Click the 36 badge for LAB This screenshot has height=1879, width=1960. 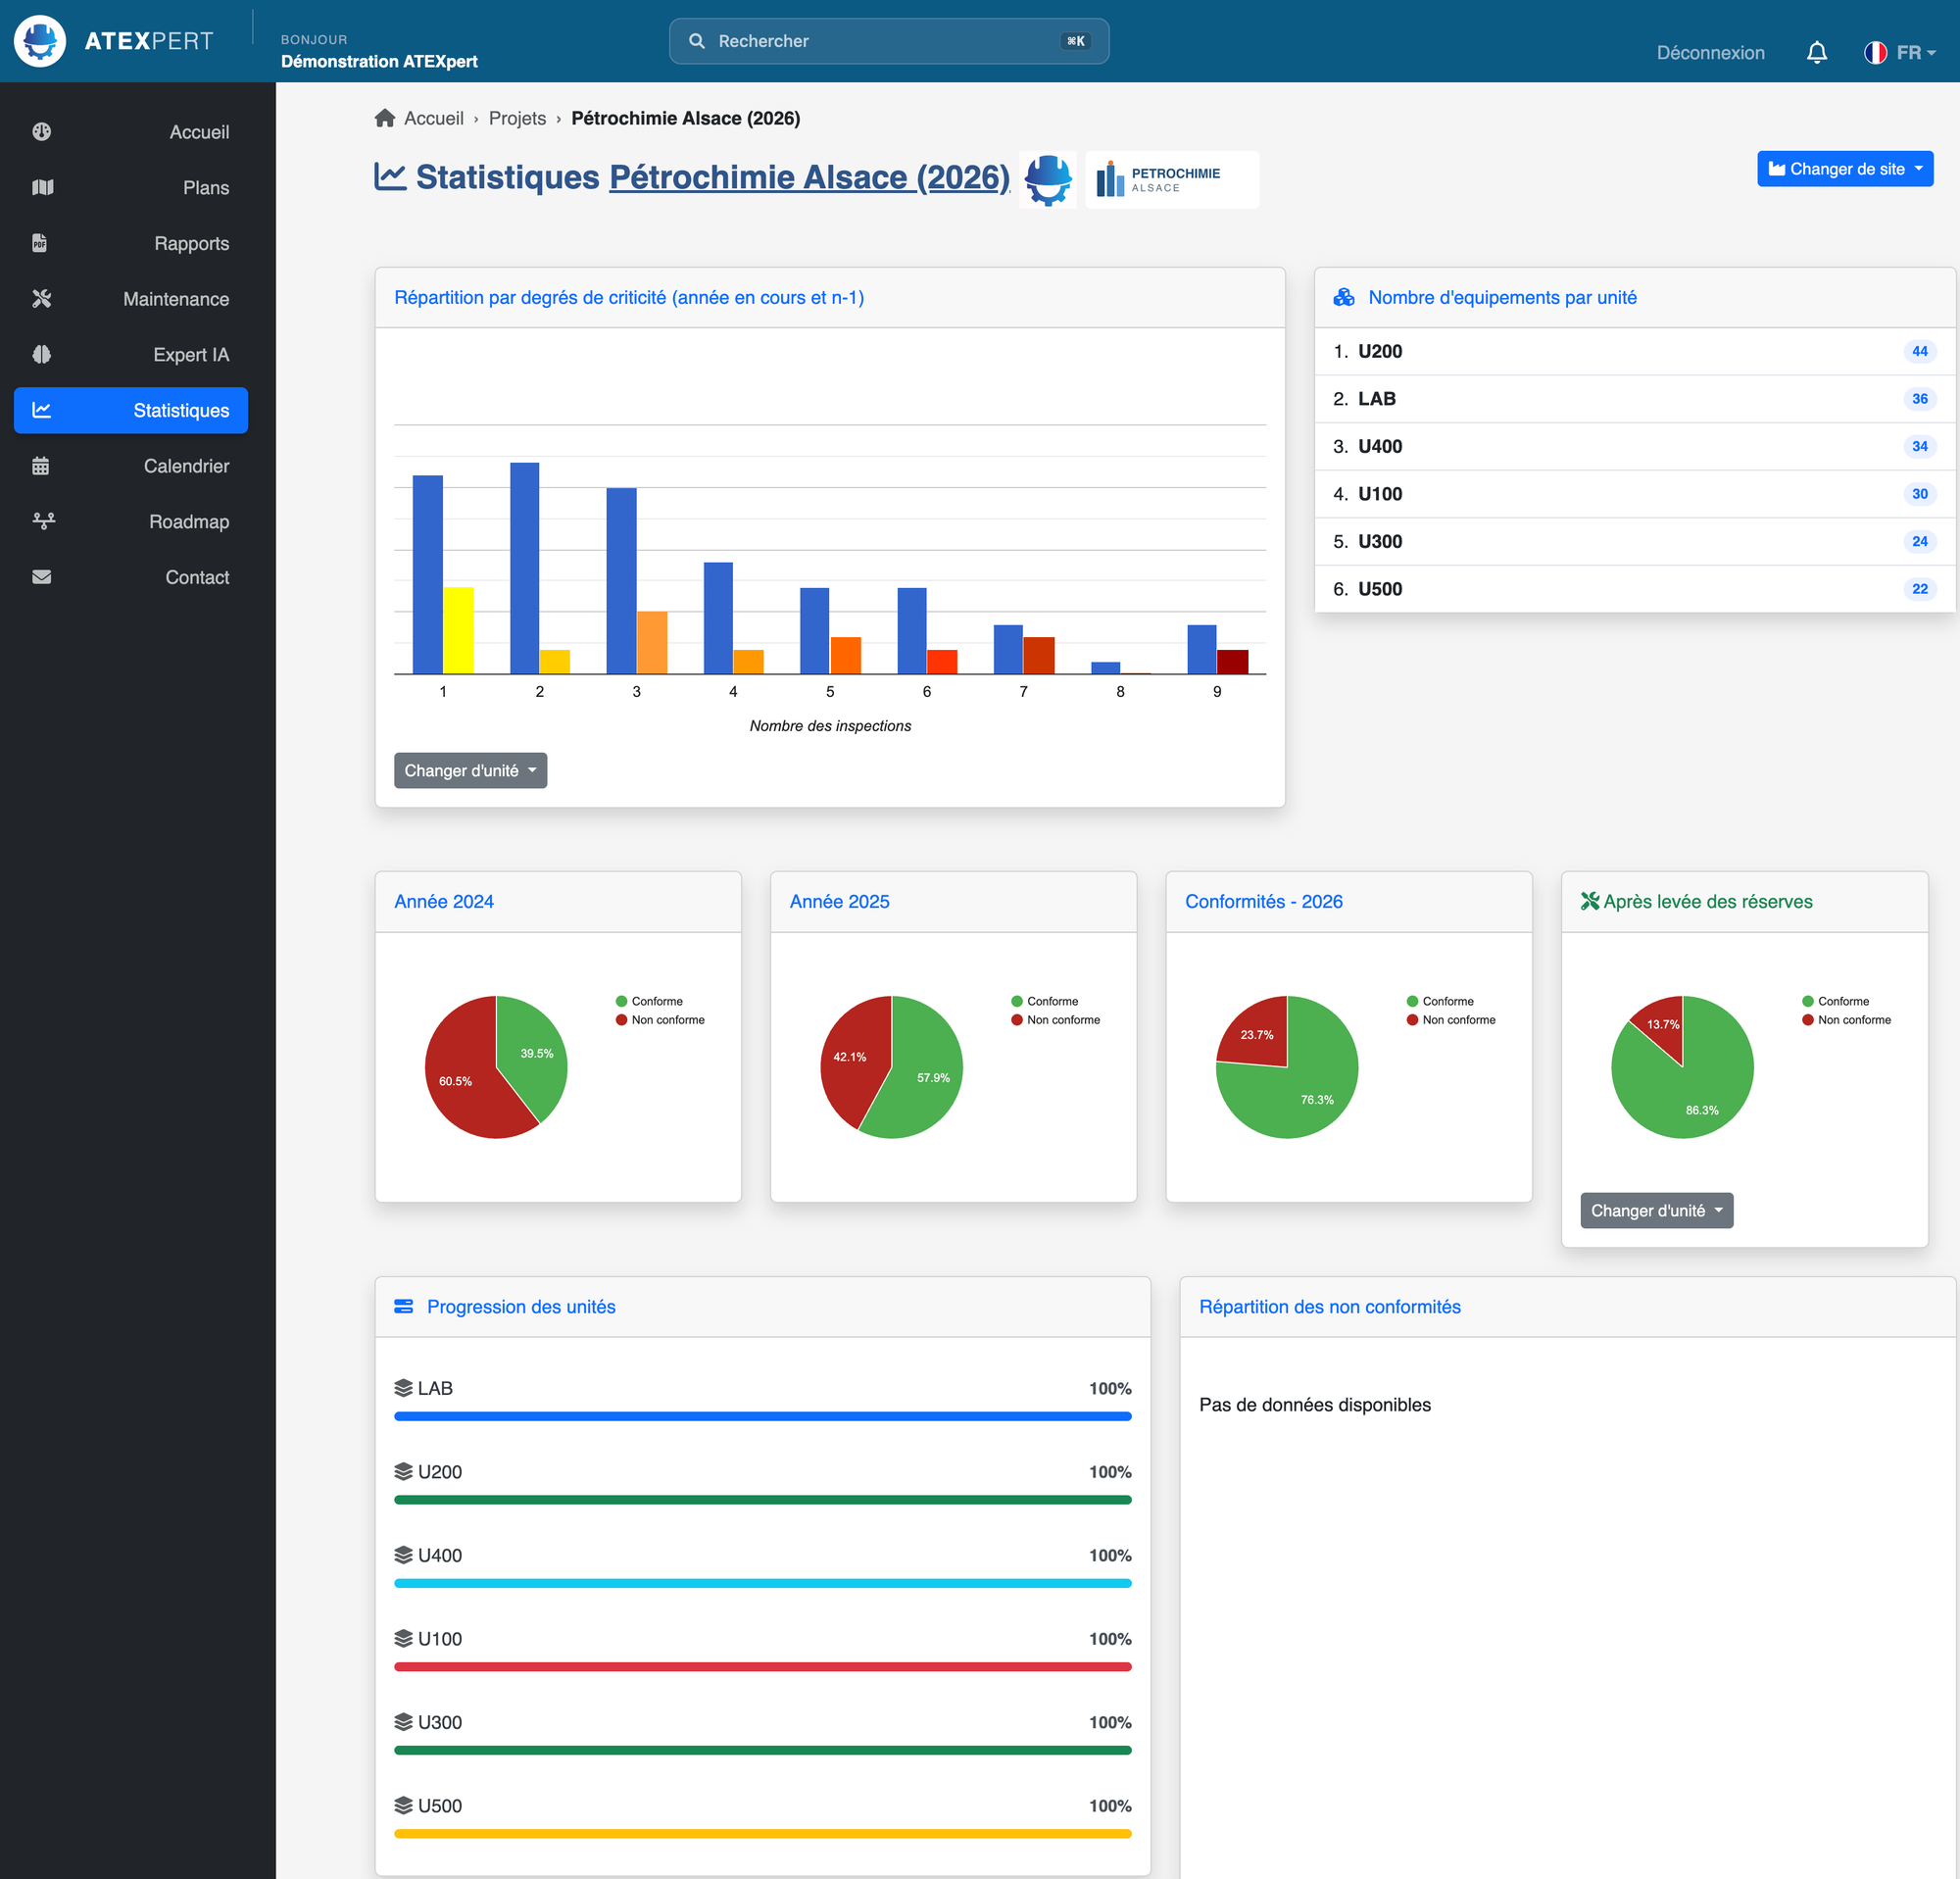tap(1919, 399)
